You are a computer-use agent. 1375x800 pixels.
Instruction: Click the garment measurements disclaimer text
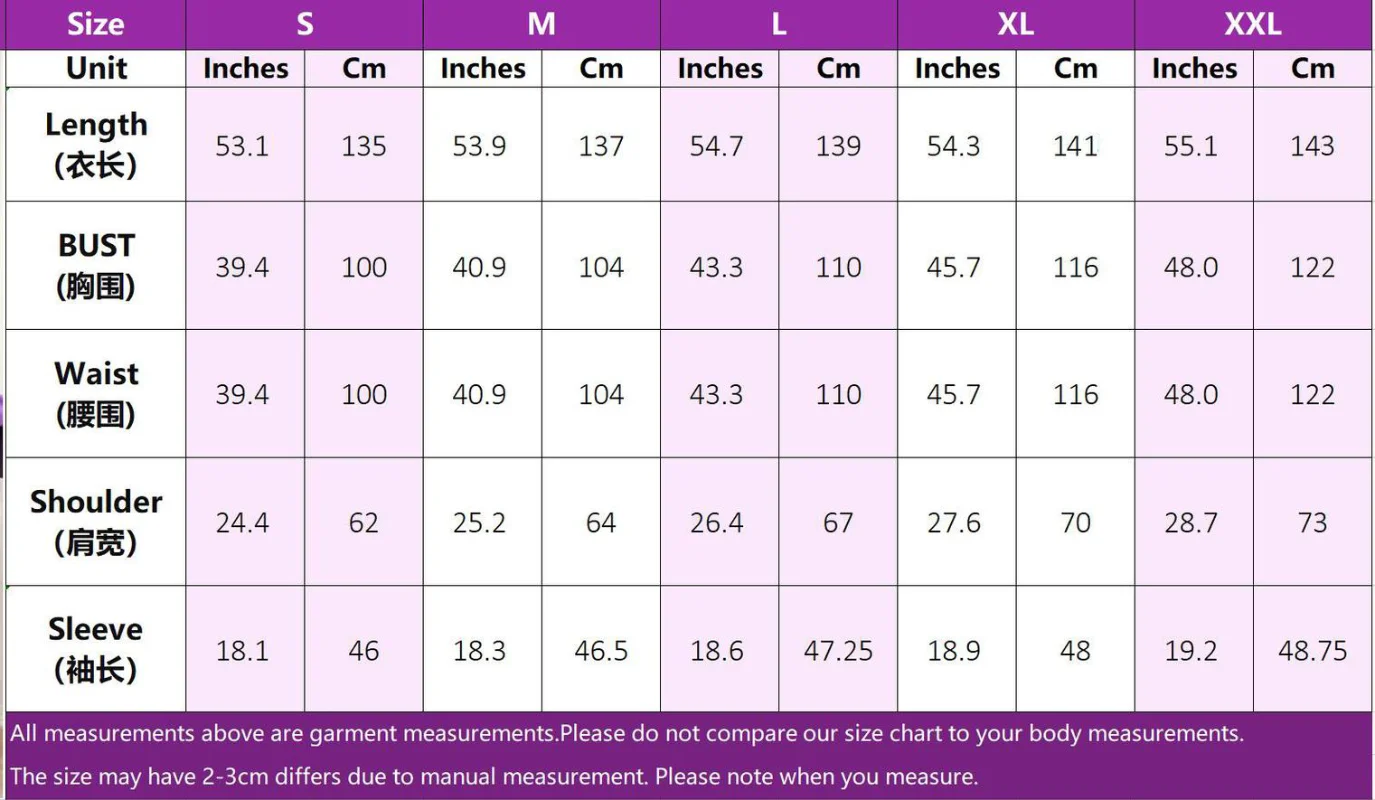(x=627, y=733)
